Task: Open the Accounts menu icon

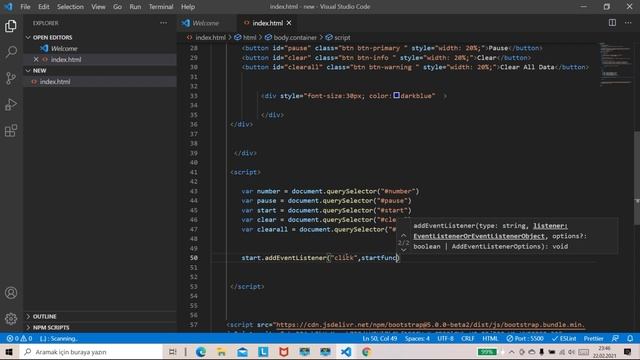Action: (x=11, y=293)
